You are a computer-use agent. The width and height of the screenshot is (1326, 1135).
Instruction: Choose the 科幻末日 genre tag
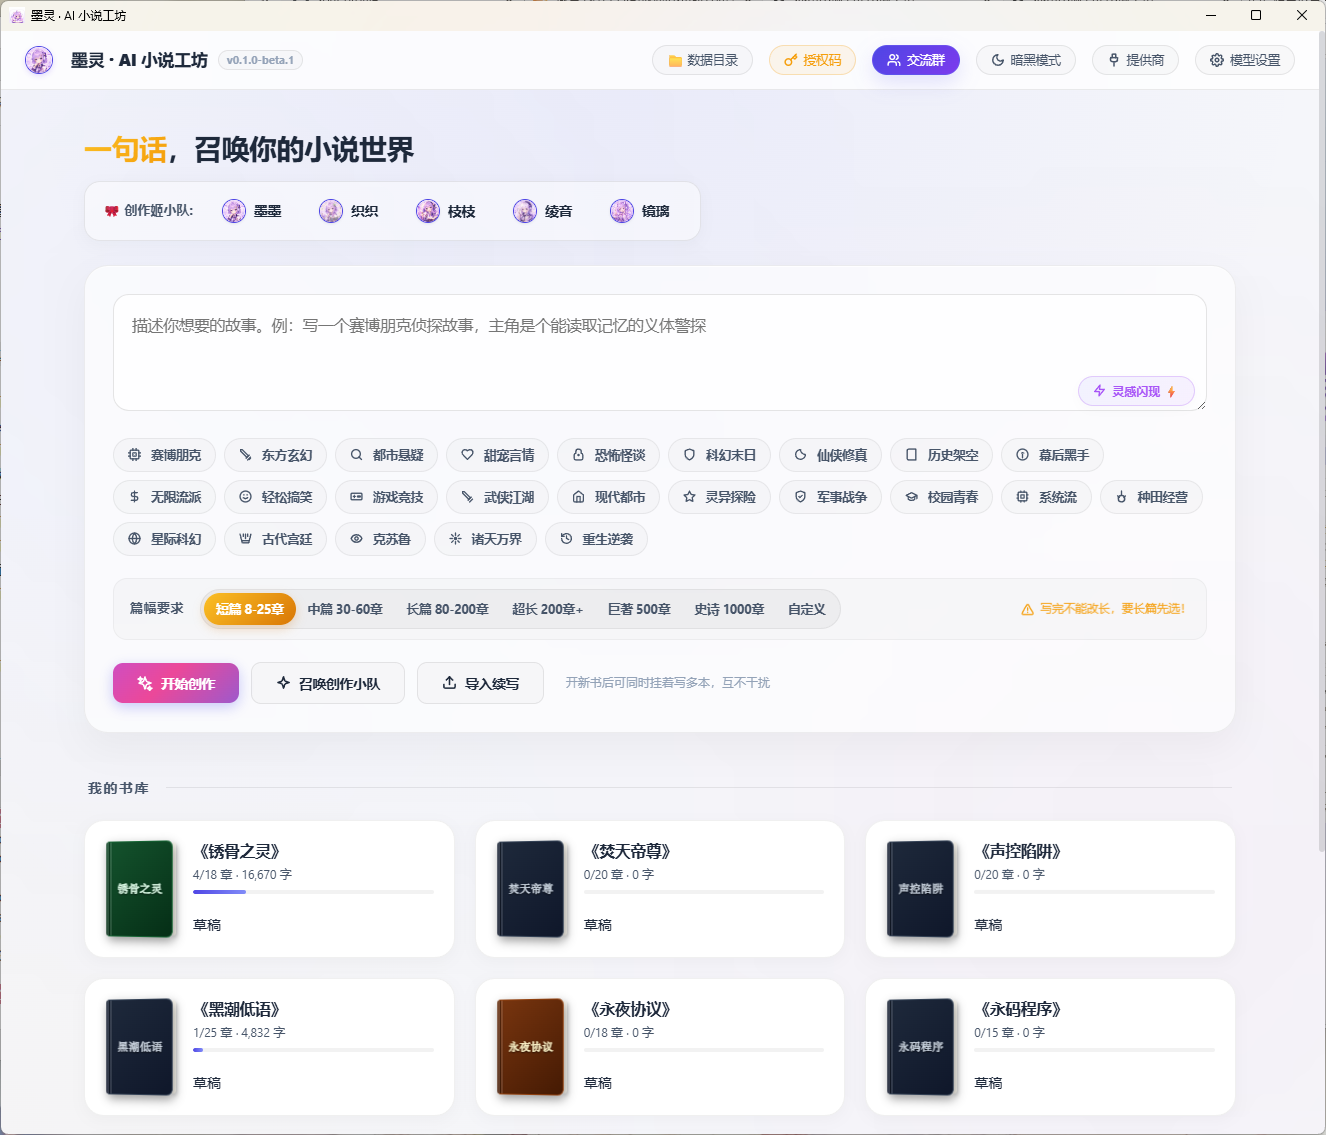pos(719,455)
